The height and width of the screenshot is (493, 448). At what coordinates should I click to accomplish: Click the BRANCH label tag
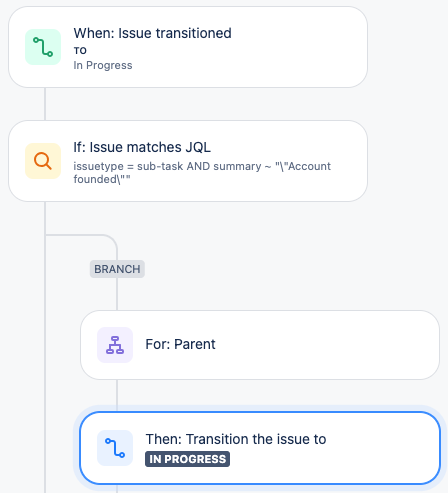(x=117, y=269)
